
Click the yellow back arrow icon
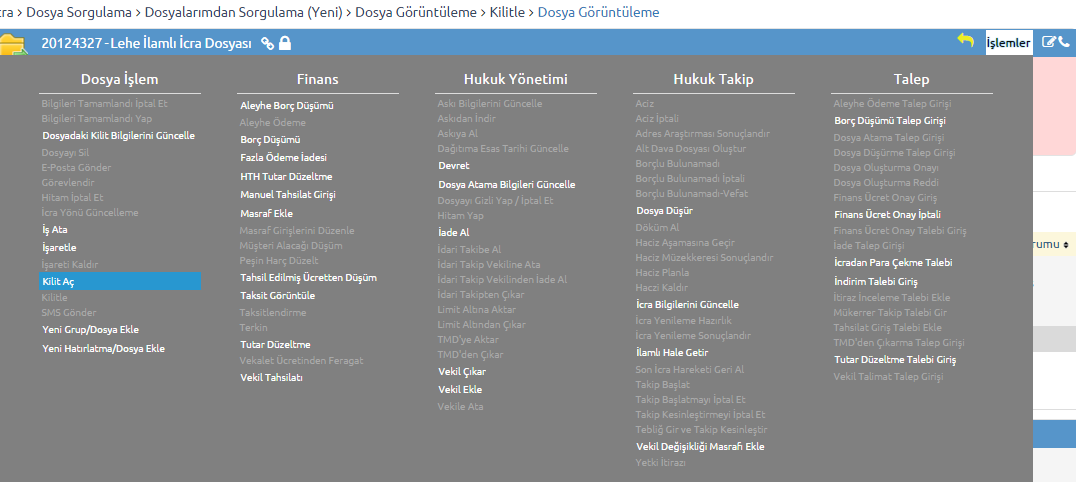tap(966, 41)
